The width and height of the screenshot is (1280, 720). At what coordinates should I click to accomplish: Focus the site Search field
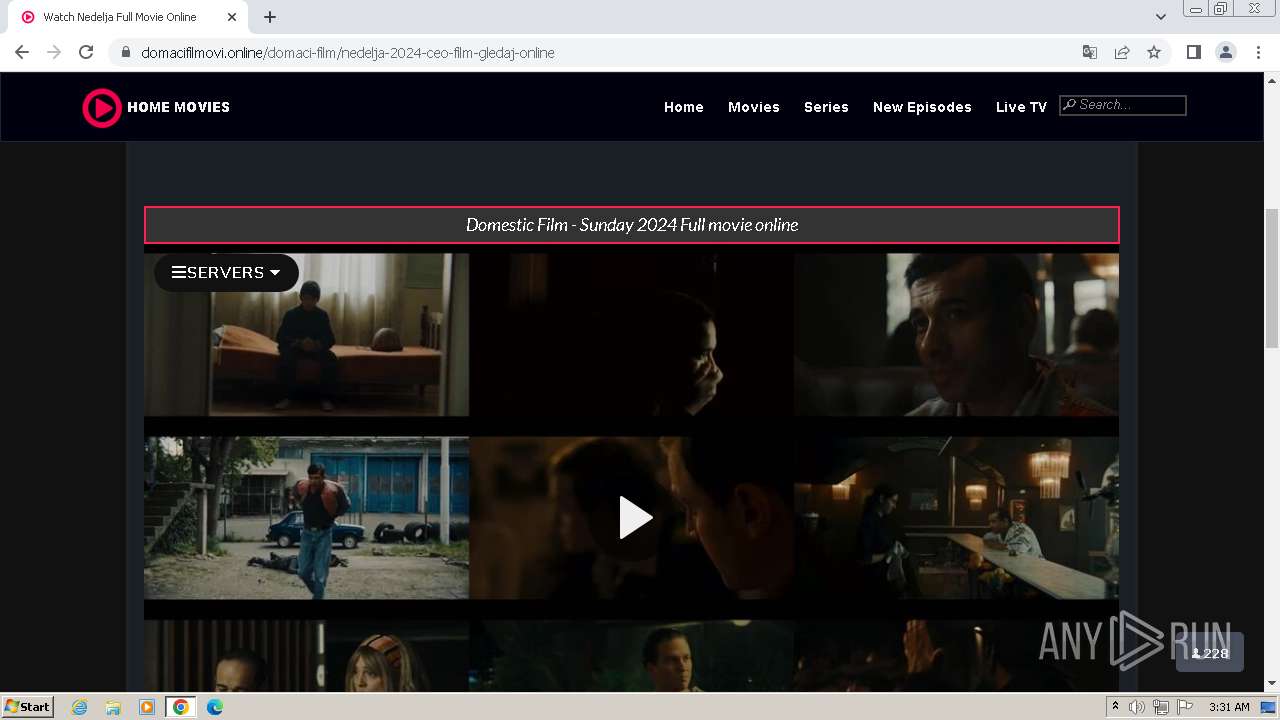1123,105
